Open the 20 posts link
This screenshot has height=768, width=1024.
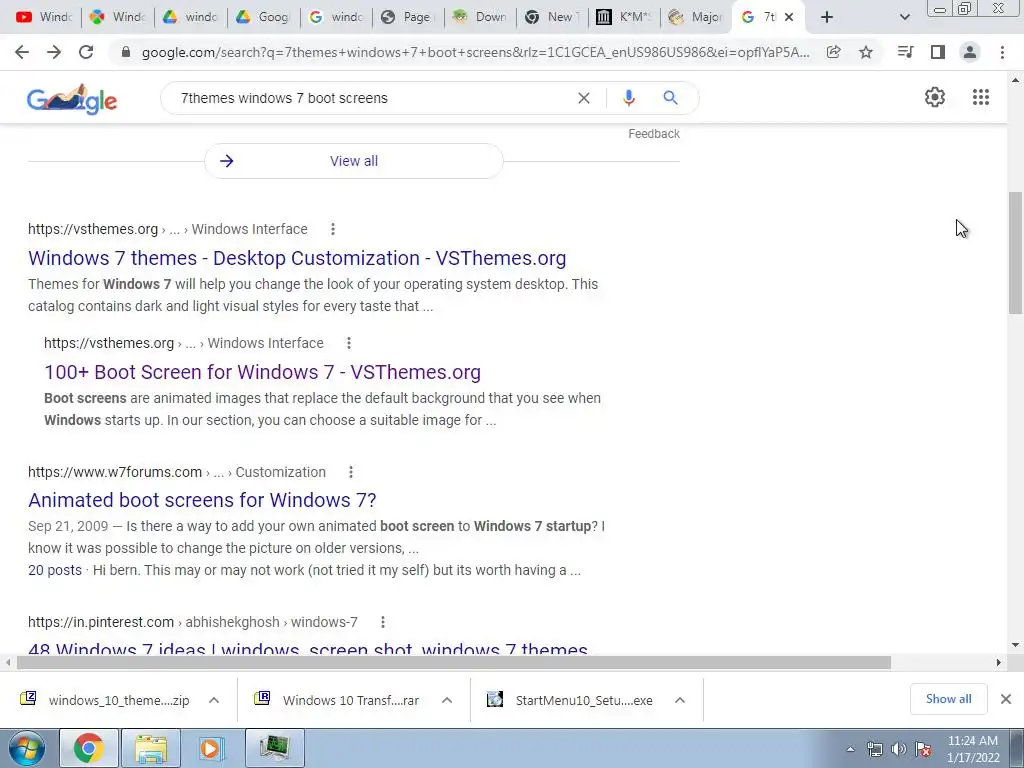point(55,570)
